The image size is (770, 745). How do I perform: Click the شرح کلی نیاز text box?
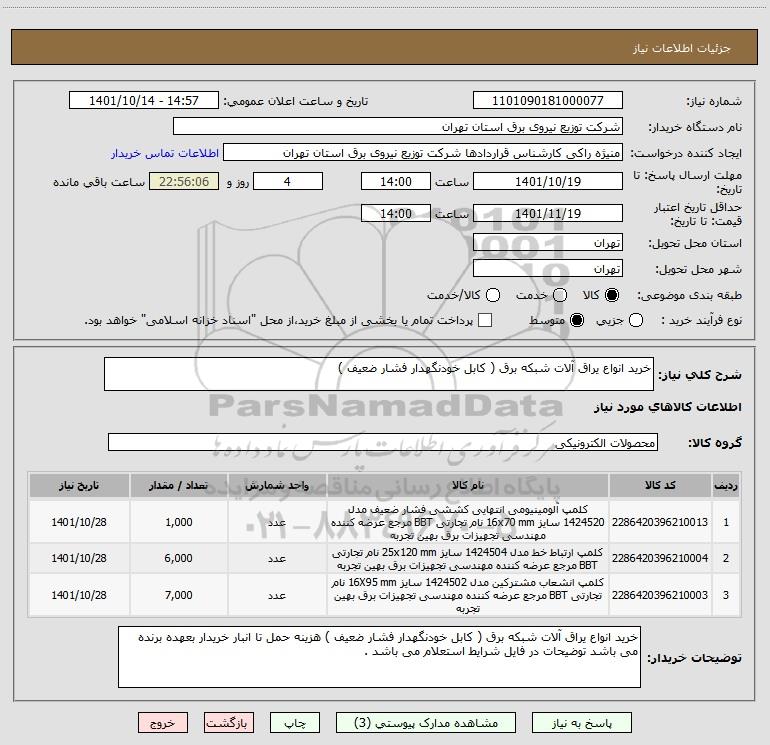(x=379, y=374)
